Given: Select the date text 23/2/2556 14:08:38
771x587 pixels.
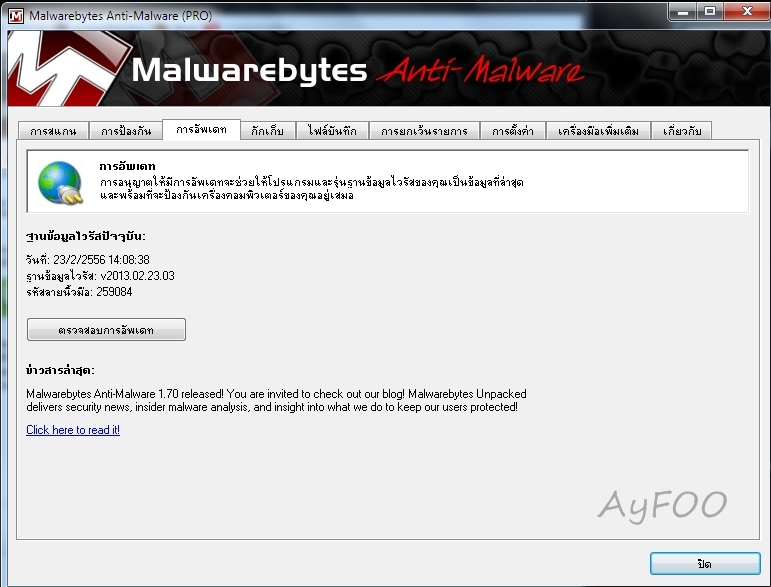Looking at the screenshot, I should coord(101,260).
